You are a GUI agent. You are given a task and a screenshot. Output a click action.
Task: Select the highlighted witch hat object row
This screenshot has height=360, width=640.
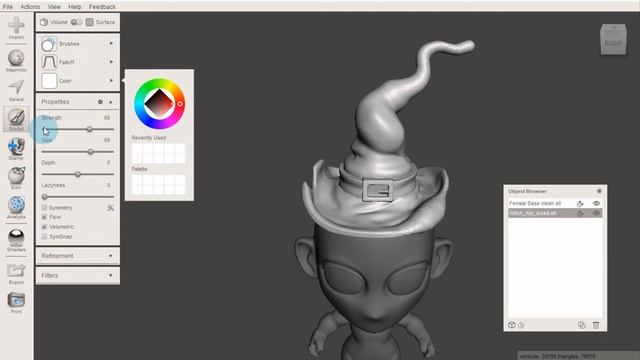[555, 213]
